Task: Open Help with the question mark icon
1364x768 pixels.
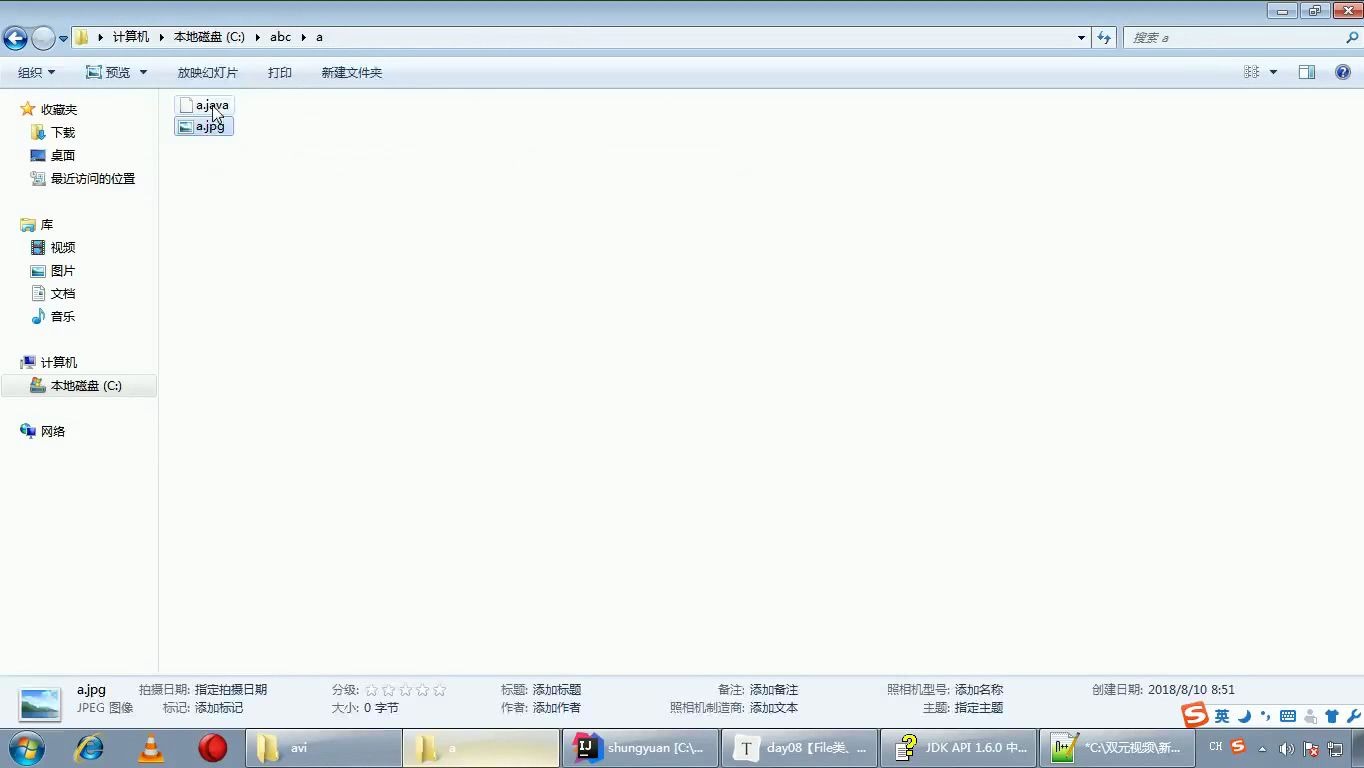Action: [x=1343, y=72]
